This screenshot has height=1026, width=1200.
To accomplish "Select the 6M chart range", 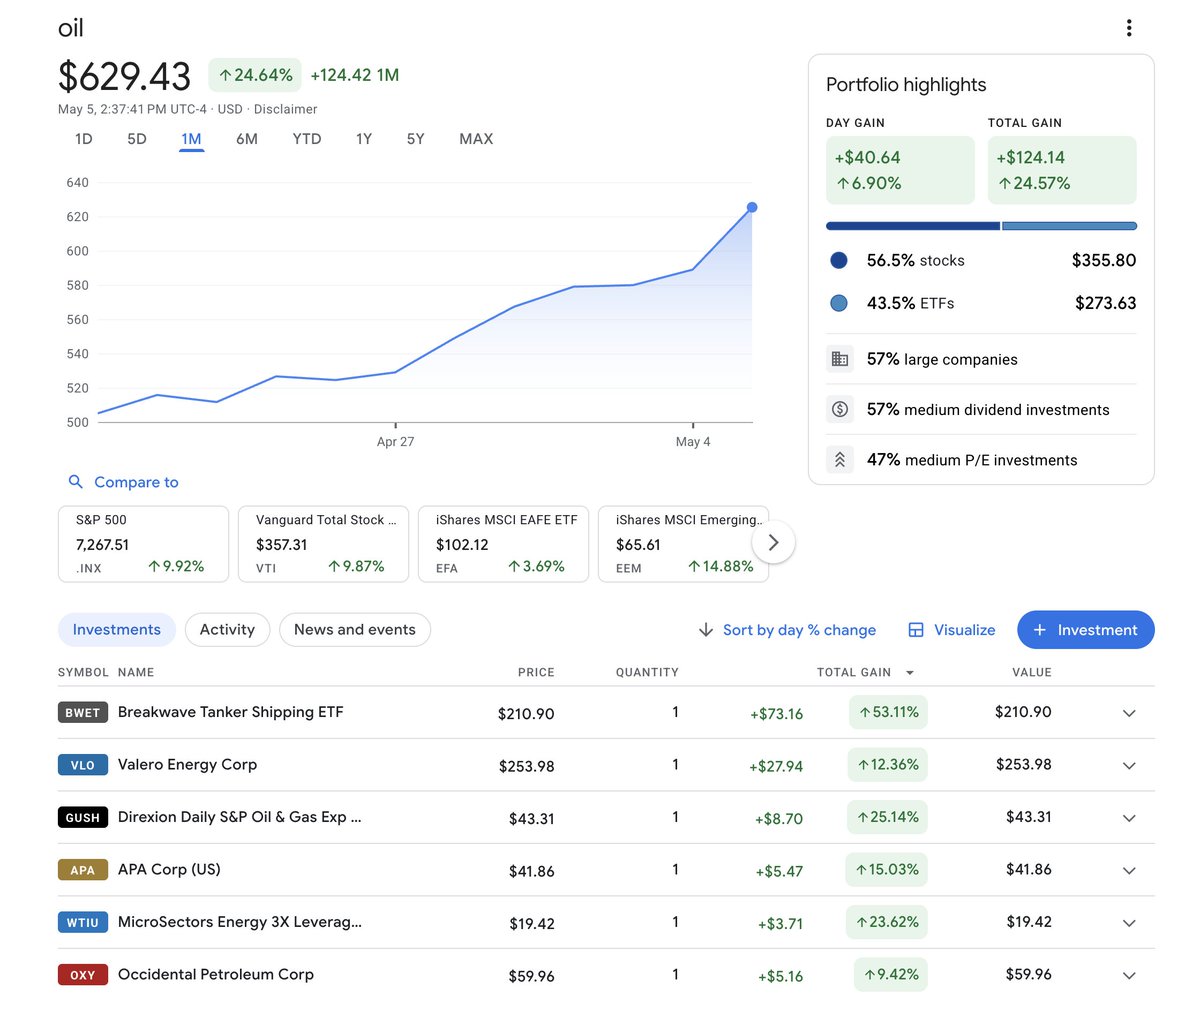I will click(247, 139).
